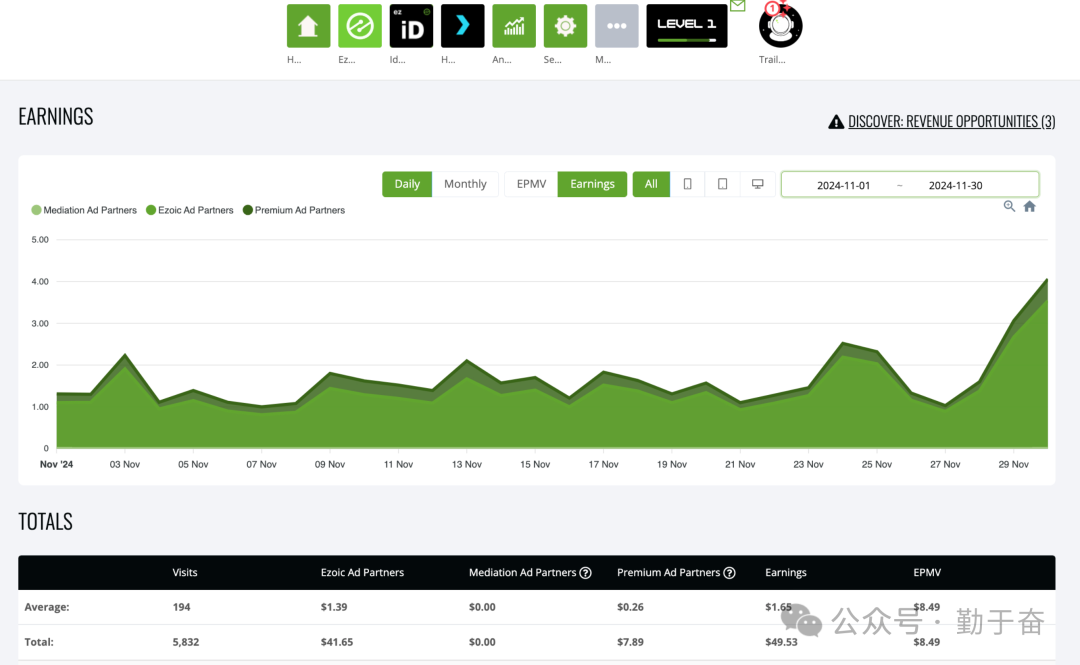
Task: Open the Settings gear icon
Action: click(565, 26)
